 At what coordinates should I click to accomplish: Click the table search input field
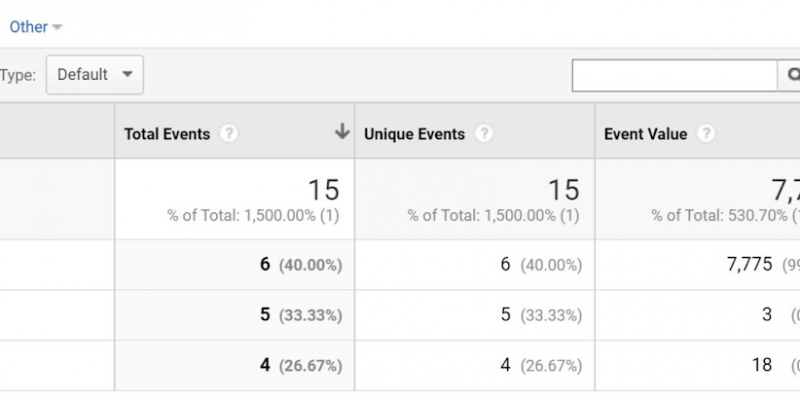674,75
